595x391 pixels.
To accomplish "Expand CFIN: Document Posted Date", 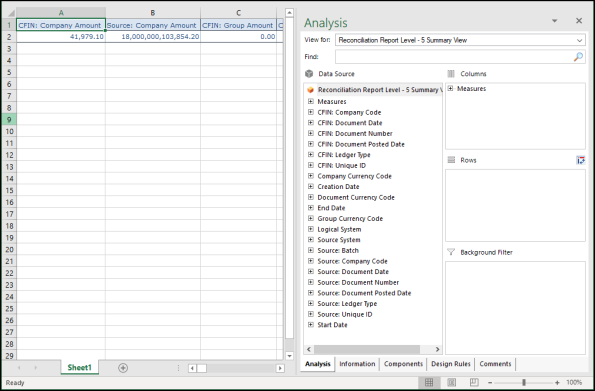I will coord(310,144).
